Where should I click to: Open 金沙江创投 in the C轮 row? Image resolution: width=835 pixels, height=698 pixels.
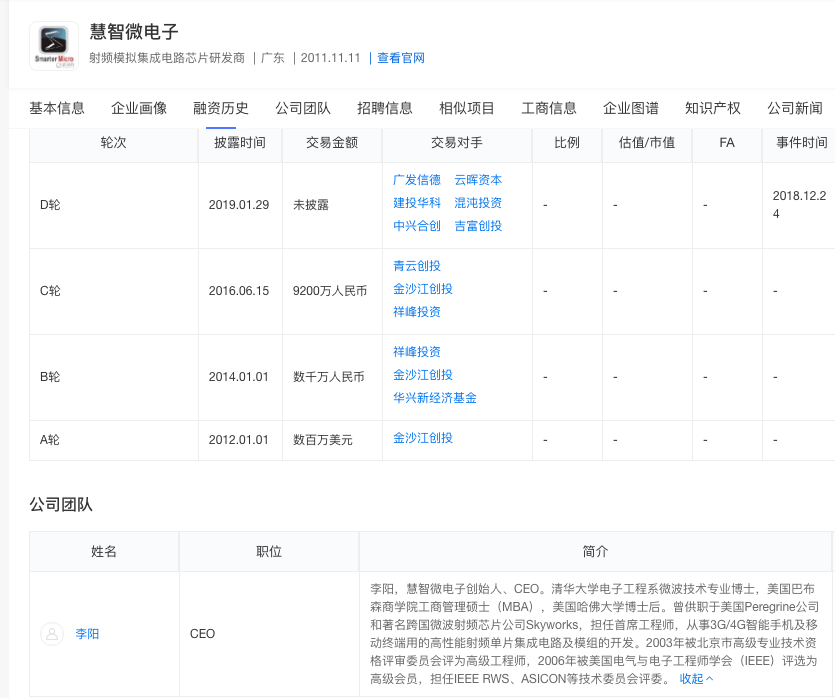[423, 289]
